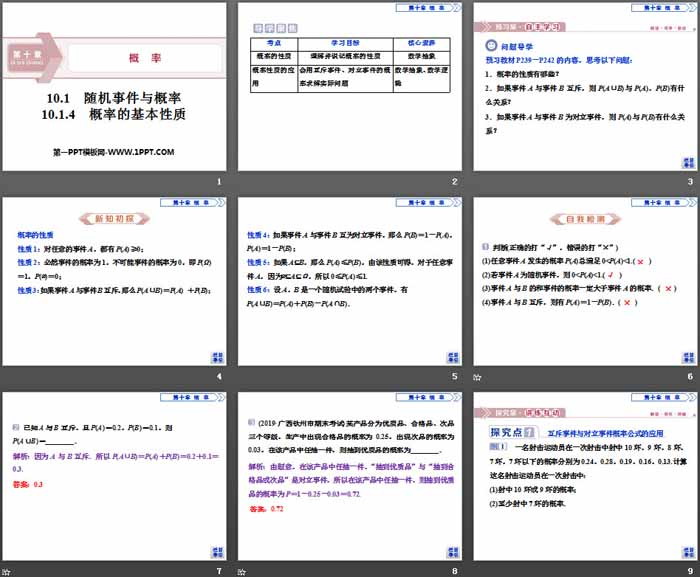Click the slide number 5 label

pos(454,376)
